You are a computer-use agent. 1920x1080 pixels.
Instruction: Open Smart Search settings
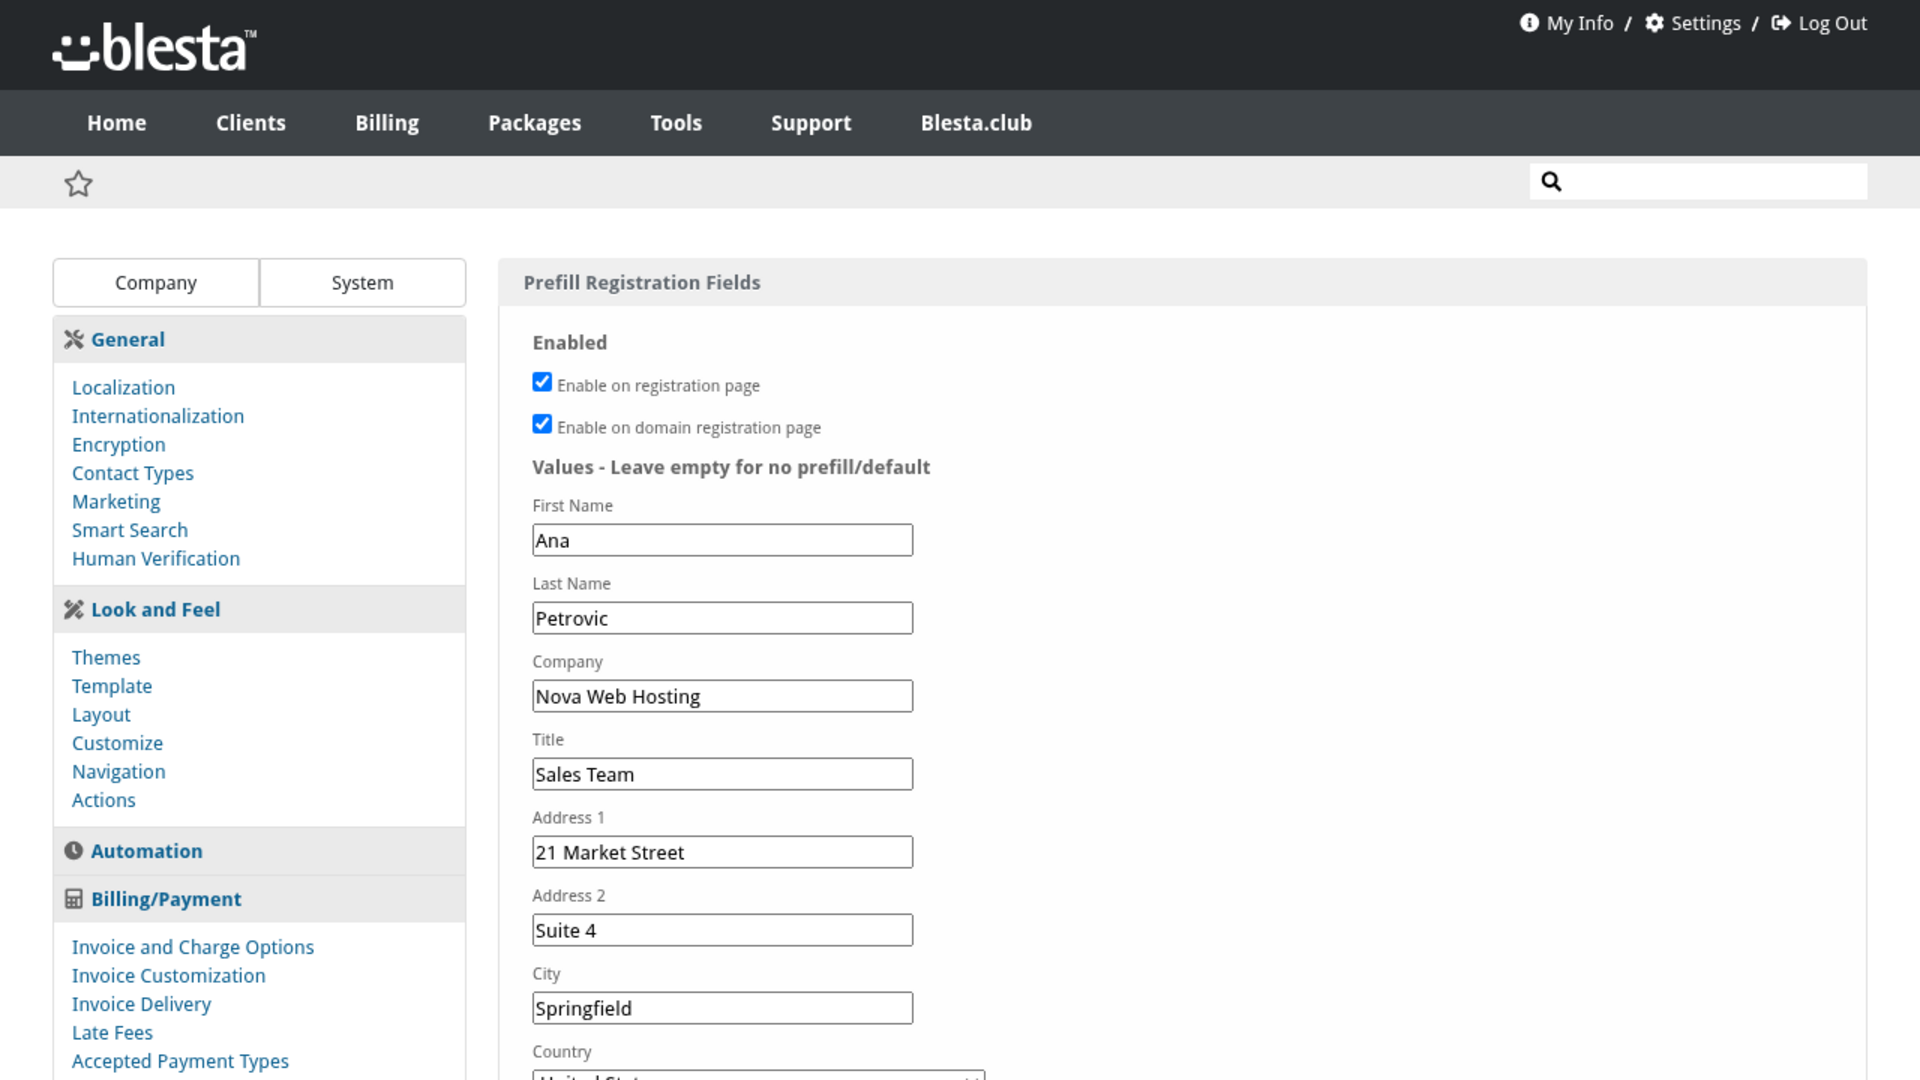(x=130, y=530)
